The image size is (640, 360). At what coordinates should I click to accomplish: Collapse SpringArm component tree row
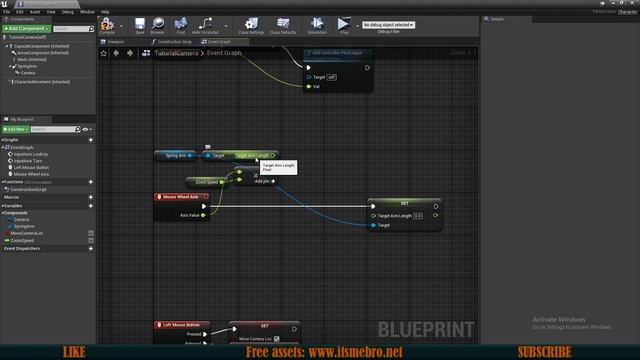point(10,66)
